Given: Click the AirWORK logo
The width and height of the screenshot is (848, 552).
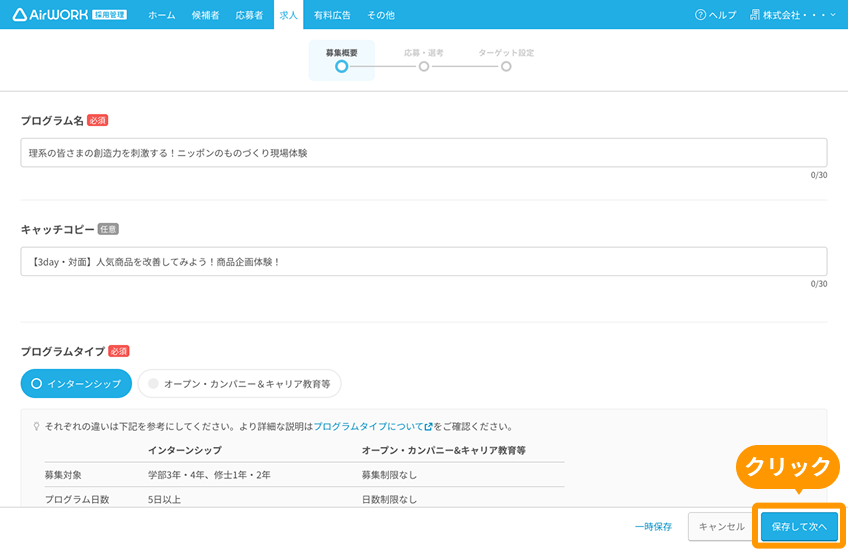Looking at the screenshot, I should (x=50, y=15).
